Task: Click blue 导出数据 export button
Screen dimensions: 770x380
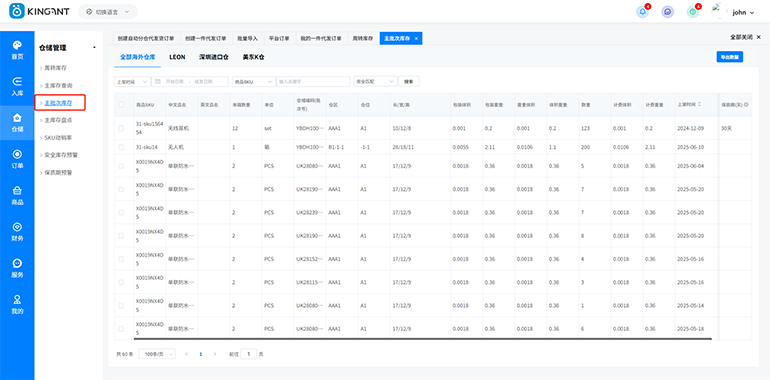Action: 729,57
